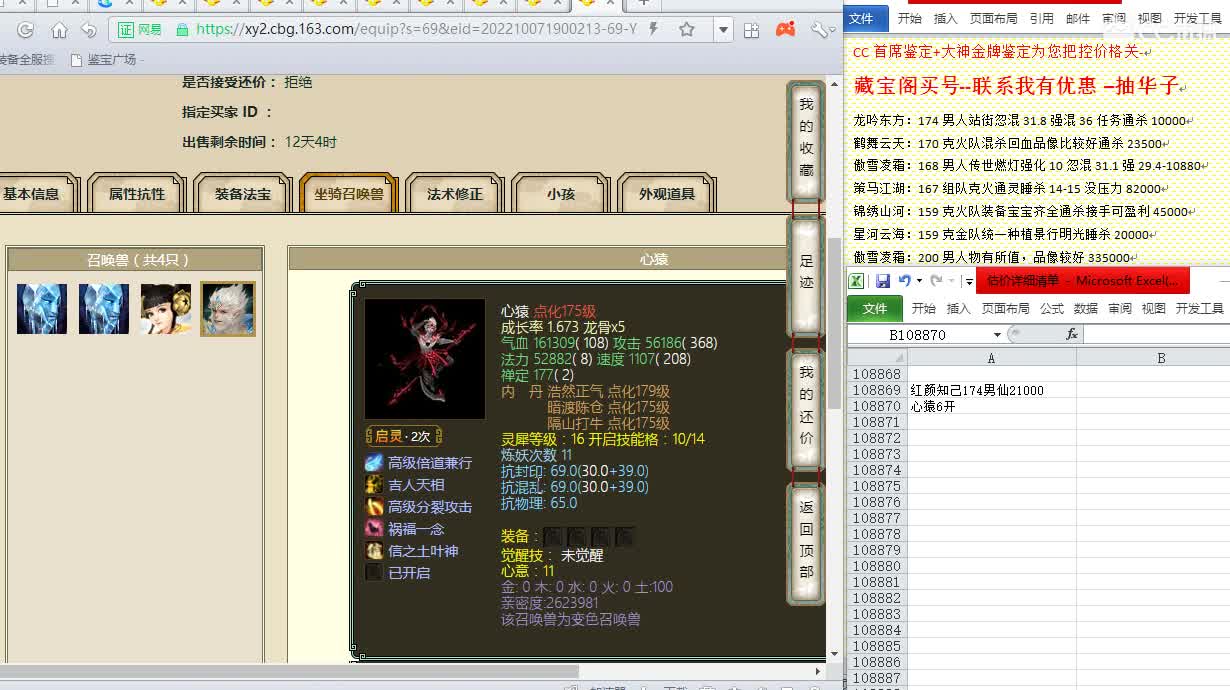Open the 鉴宝广场 bookmark
Viewport: 1230px width, 690px height.
(x=103, y=60)
